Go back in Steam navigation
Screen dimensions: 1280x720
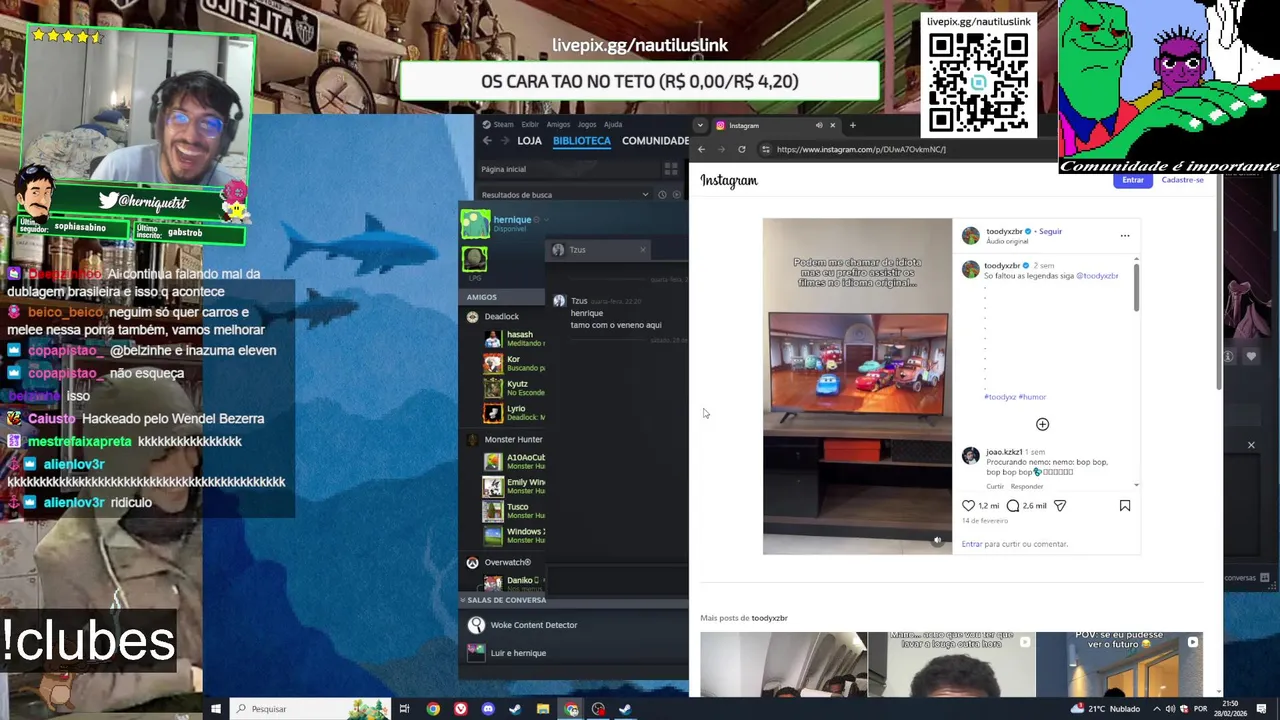point(487,141)
